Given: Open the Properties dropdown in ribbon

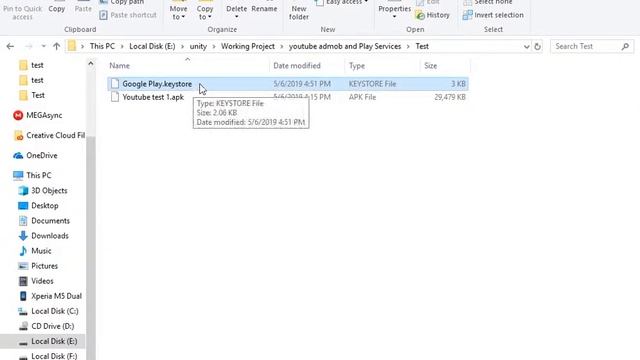Looking at the screenshot, I should click(x=394, y=17).
